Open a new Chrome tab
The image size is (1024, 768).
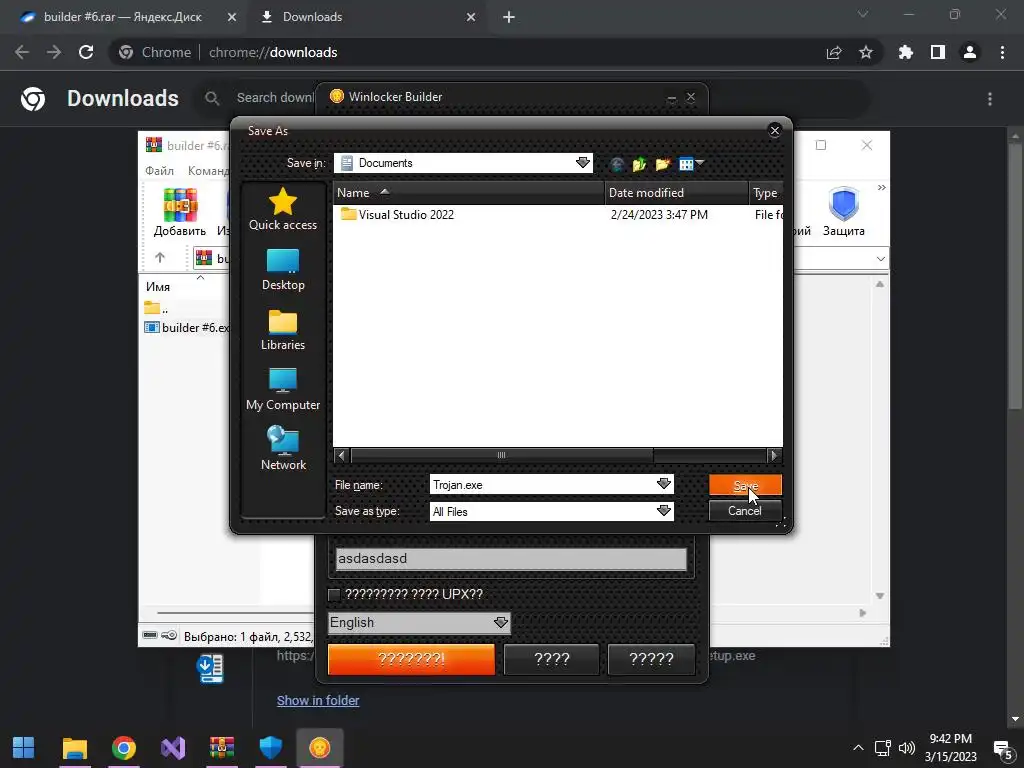coord(509,17)
